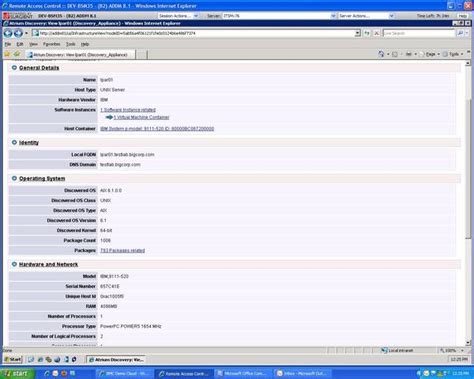Open the Server selection dropdown
This screenshot has width=474, height=379.
pyautogui.click(x=279, y=16)
